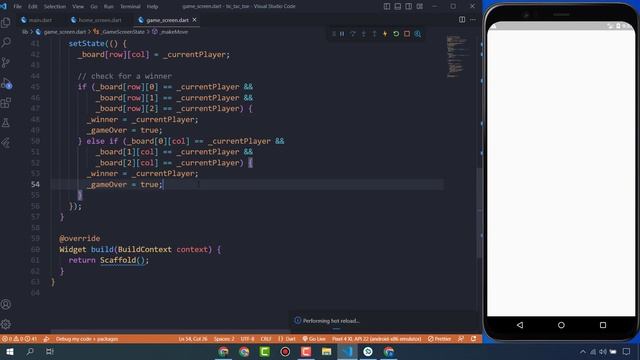The image size is (640, 360).
Task: Open the Windows Start menu
Action: click(10, 351)
